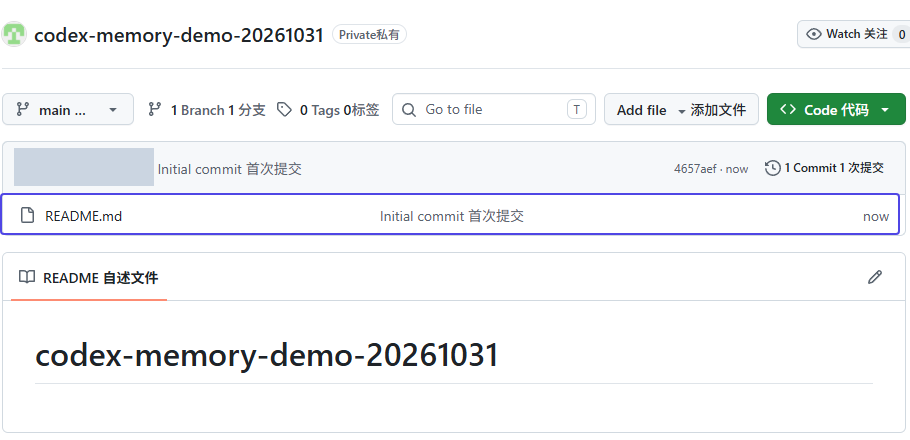Screen dimensions: 910x440
Task: Open the latest commit message Initial commit
Action: point(230,169)
